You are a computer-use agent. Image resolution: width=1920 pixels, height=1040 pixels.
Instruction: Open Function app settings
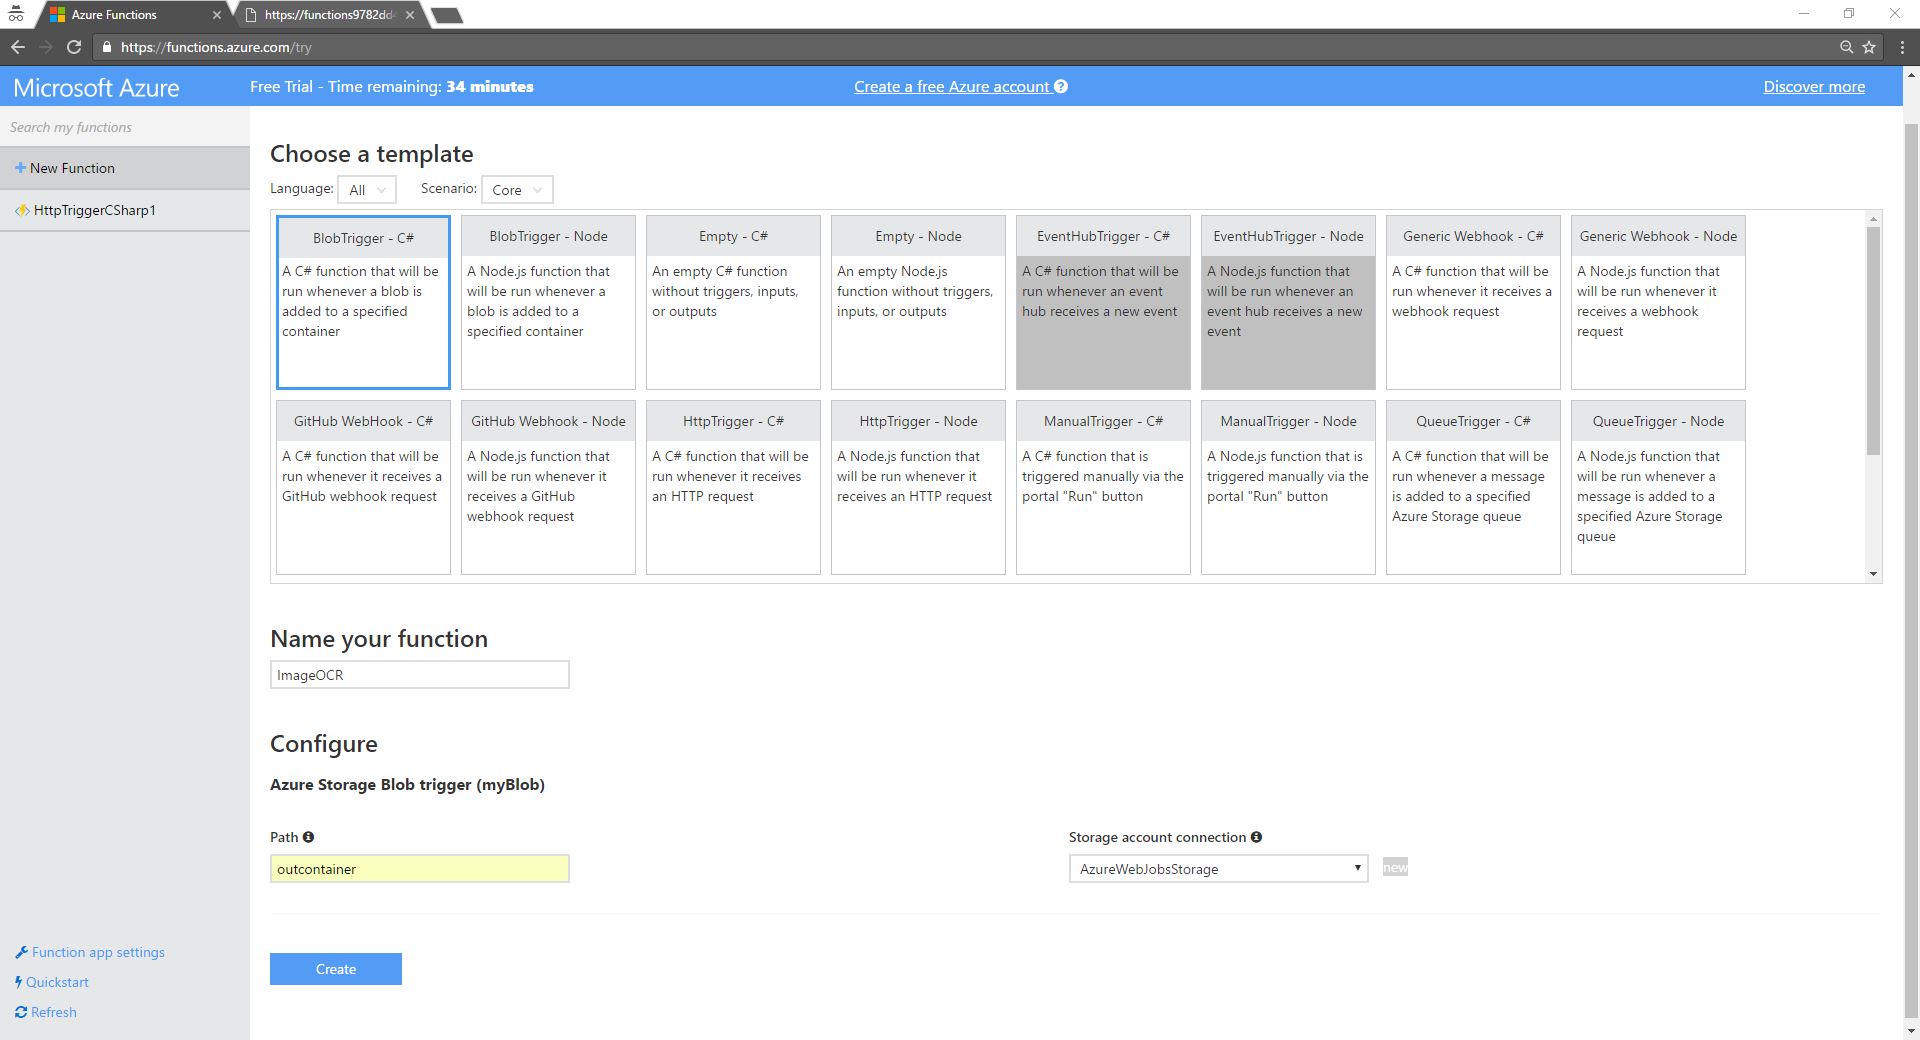pyautogui.click(x=97, y=952)
